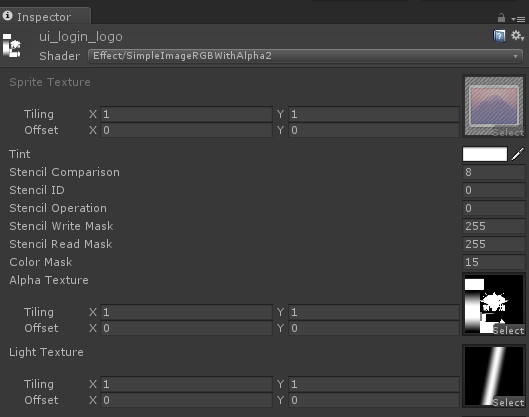Toggle the Inspector lock icon
The image size is (529, 417).
pos(501,18)
